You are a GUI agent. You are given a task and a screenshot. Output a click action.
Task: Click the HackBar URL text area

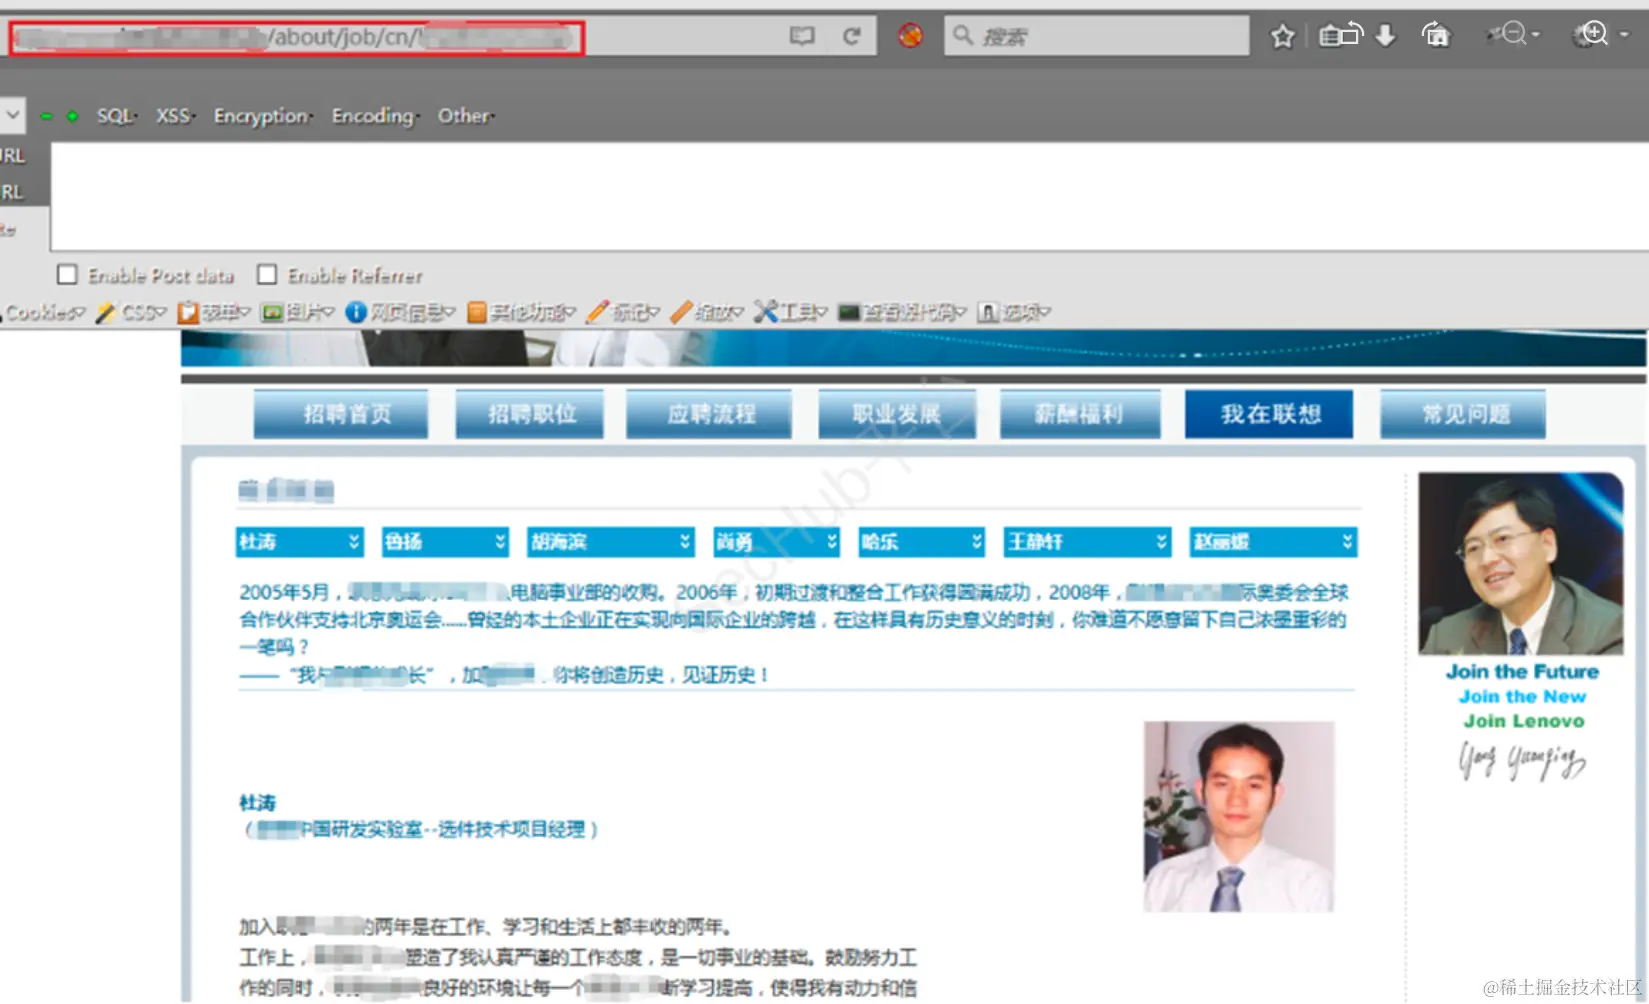tap(850, 196)
